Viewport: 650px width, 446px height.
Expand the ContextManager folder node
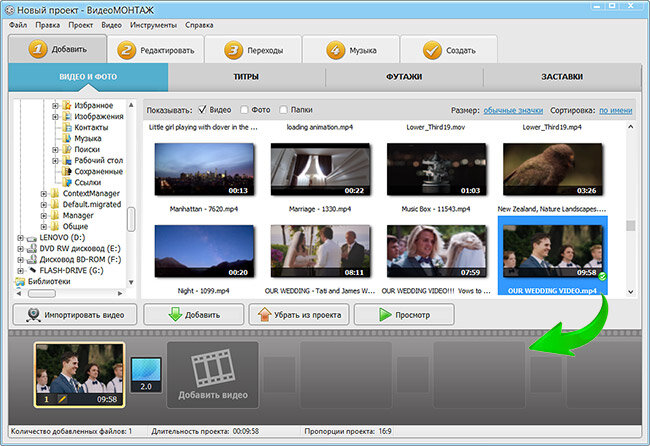44,194
